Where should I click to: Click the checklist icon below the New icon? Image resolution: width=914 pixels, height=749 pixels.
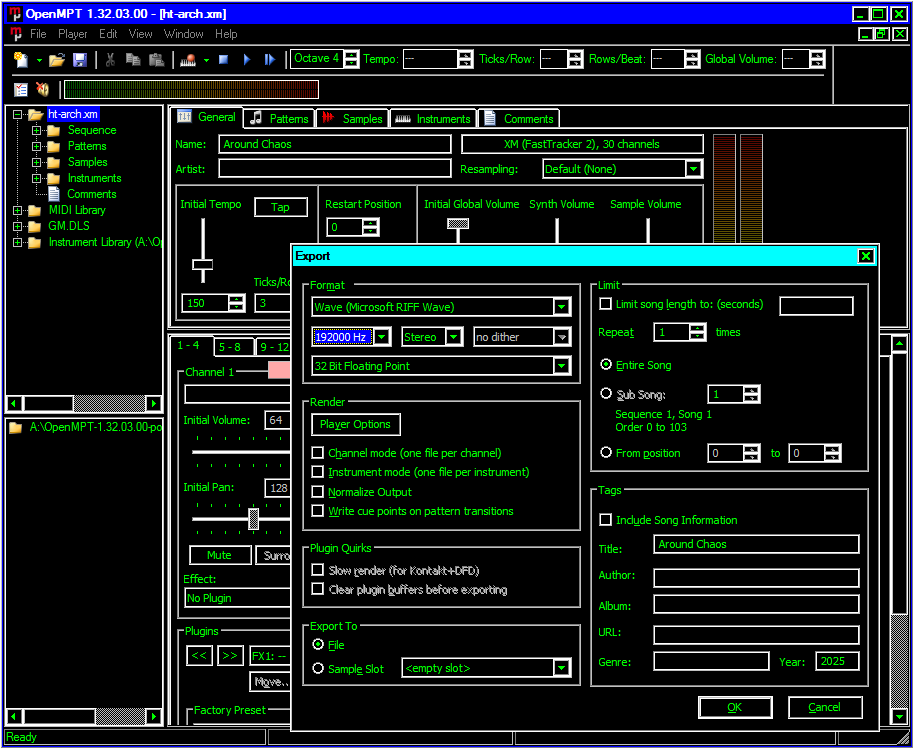point(21,89)
